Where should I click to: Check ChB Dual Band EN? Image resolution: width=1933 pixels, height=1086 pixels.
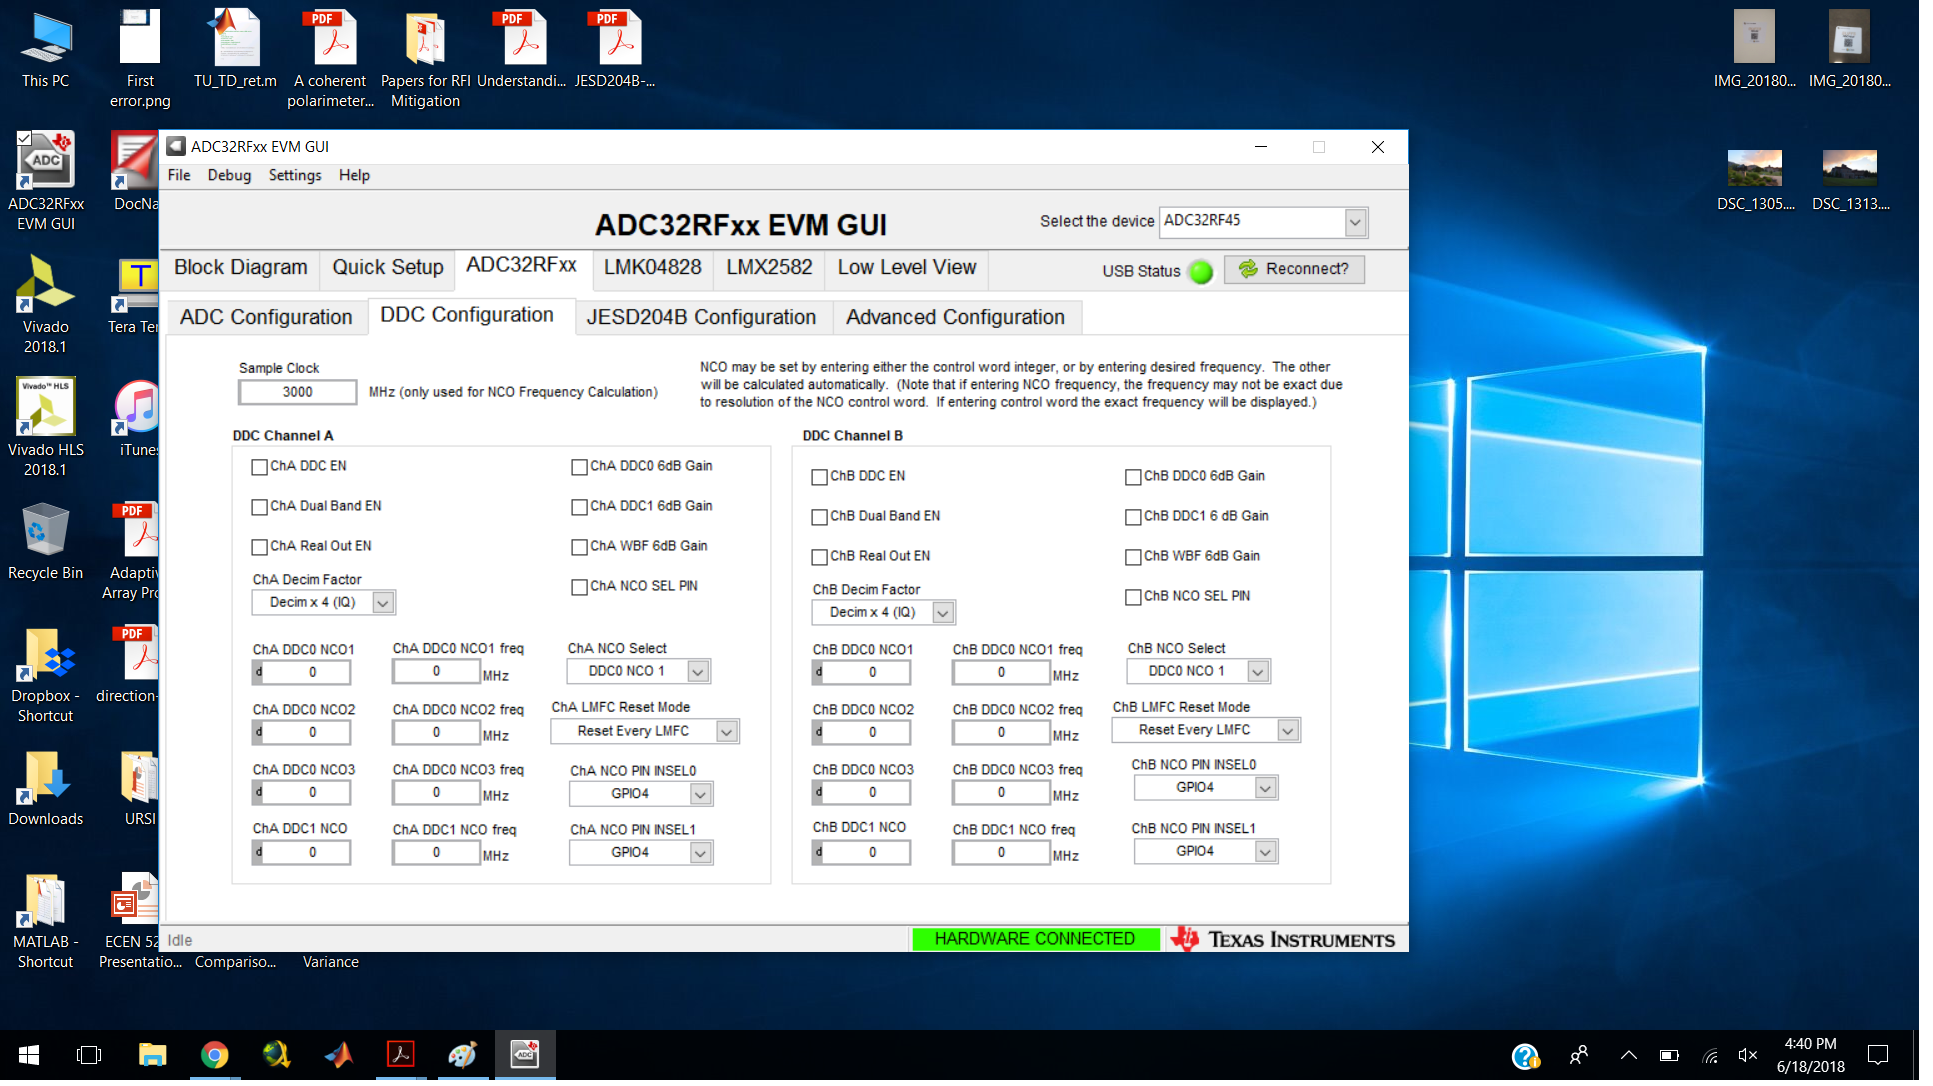click(820, 517)
